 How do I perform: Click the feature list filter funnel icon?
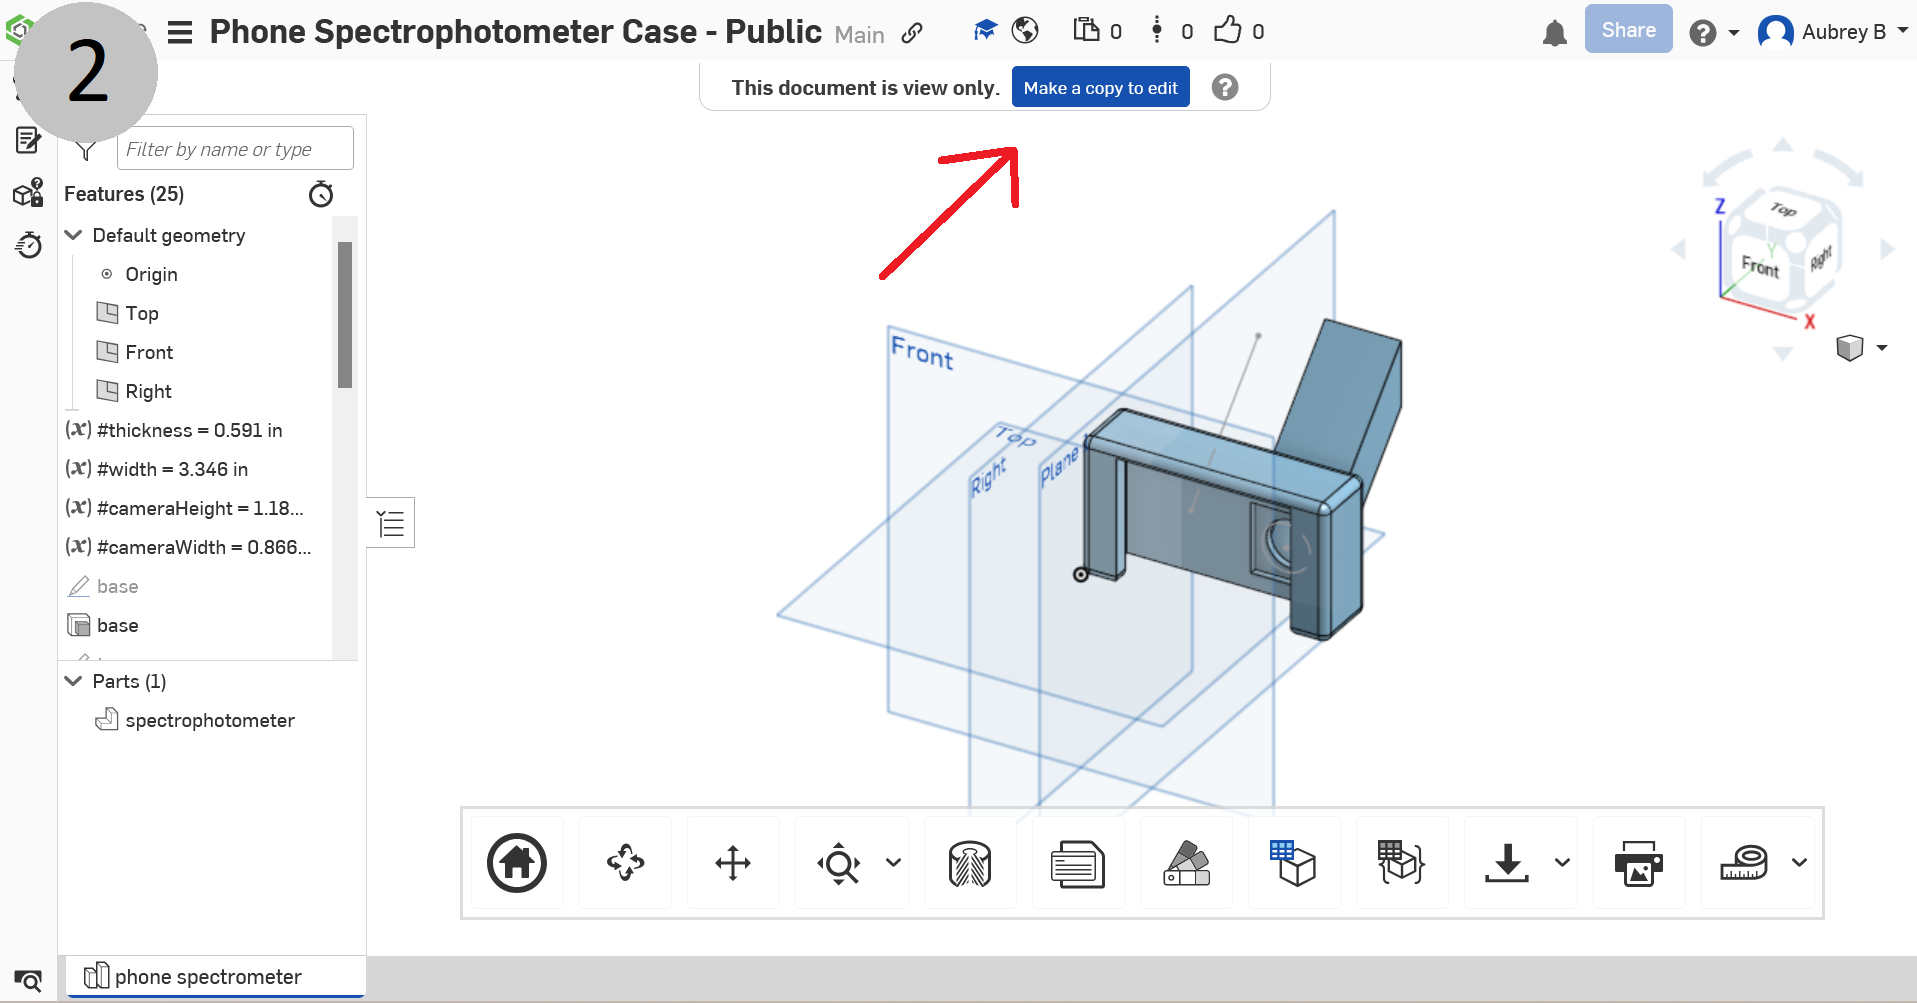point(87,151)
